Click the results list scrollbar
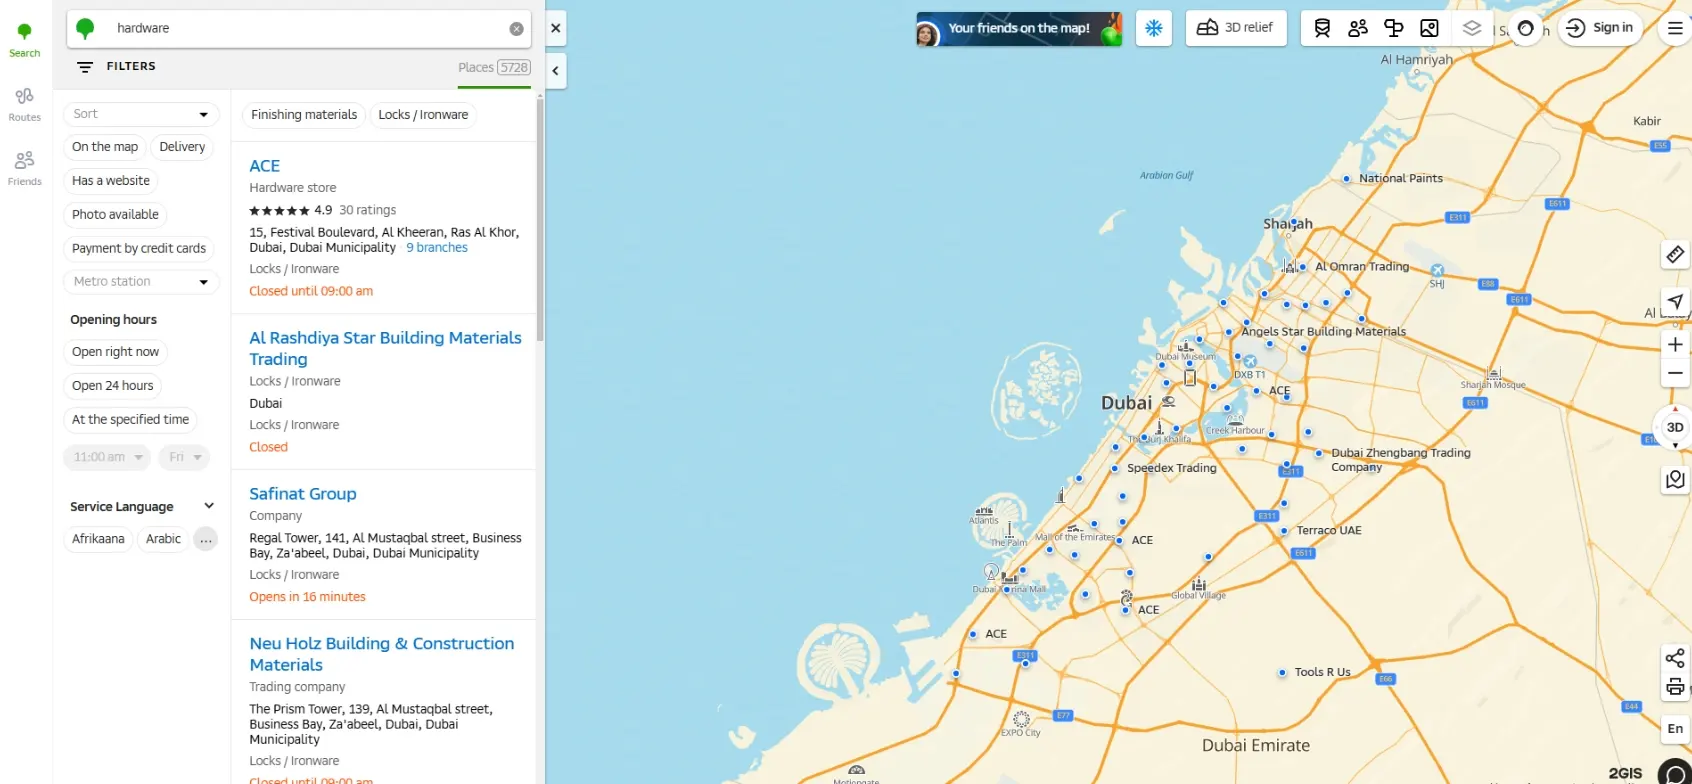Image resolution: width=1692 pixels, height=784 pixels. click(x=540, y=220)
